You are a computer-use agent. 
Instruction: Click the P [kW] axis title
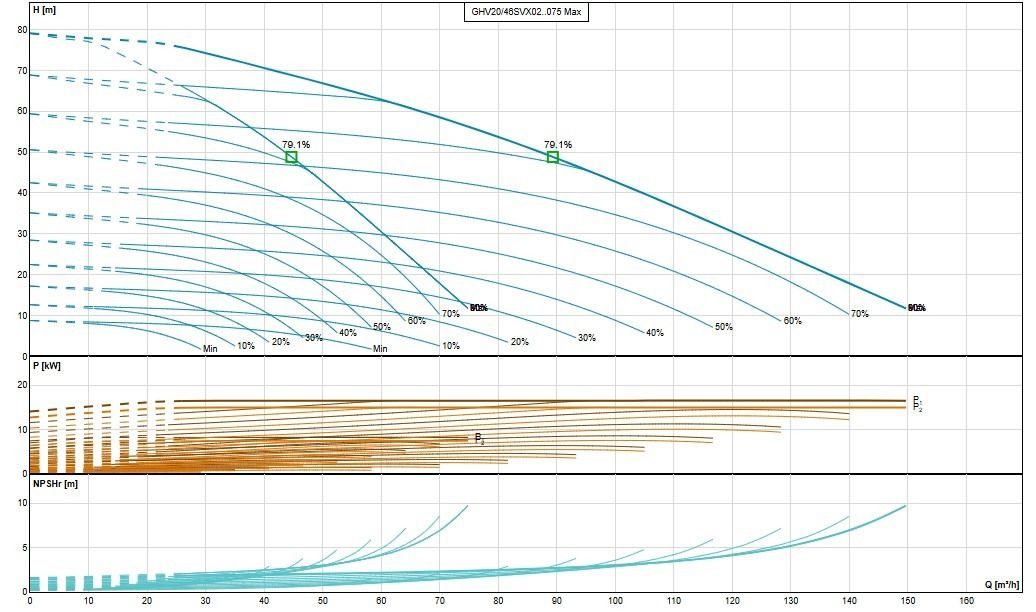(46, 365)
